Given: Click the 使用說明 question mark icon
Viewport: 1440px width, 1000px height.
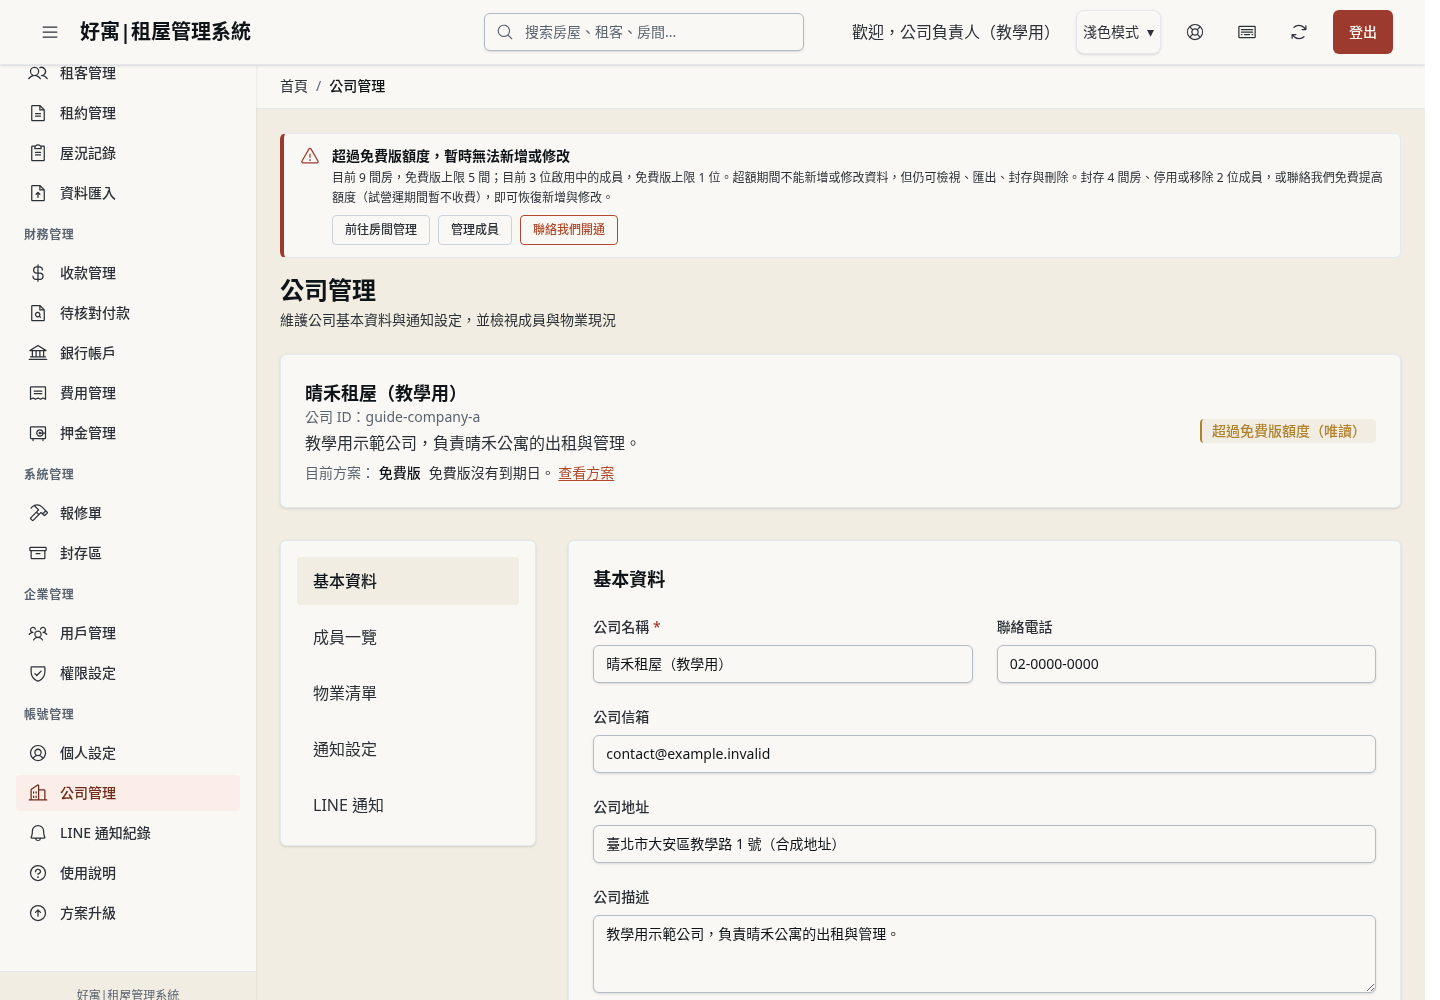Looking at the screenshot, I should point(38,873).
